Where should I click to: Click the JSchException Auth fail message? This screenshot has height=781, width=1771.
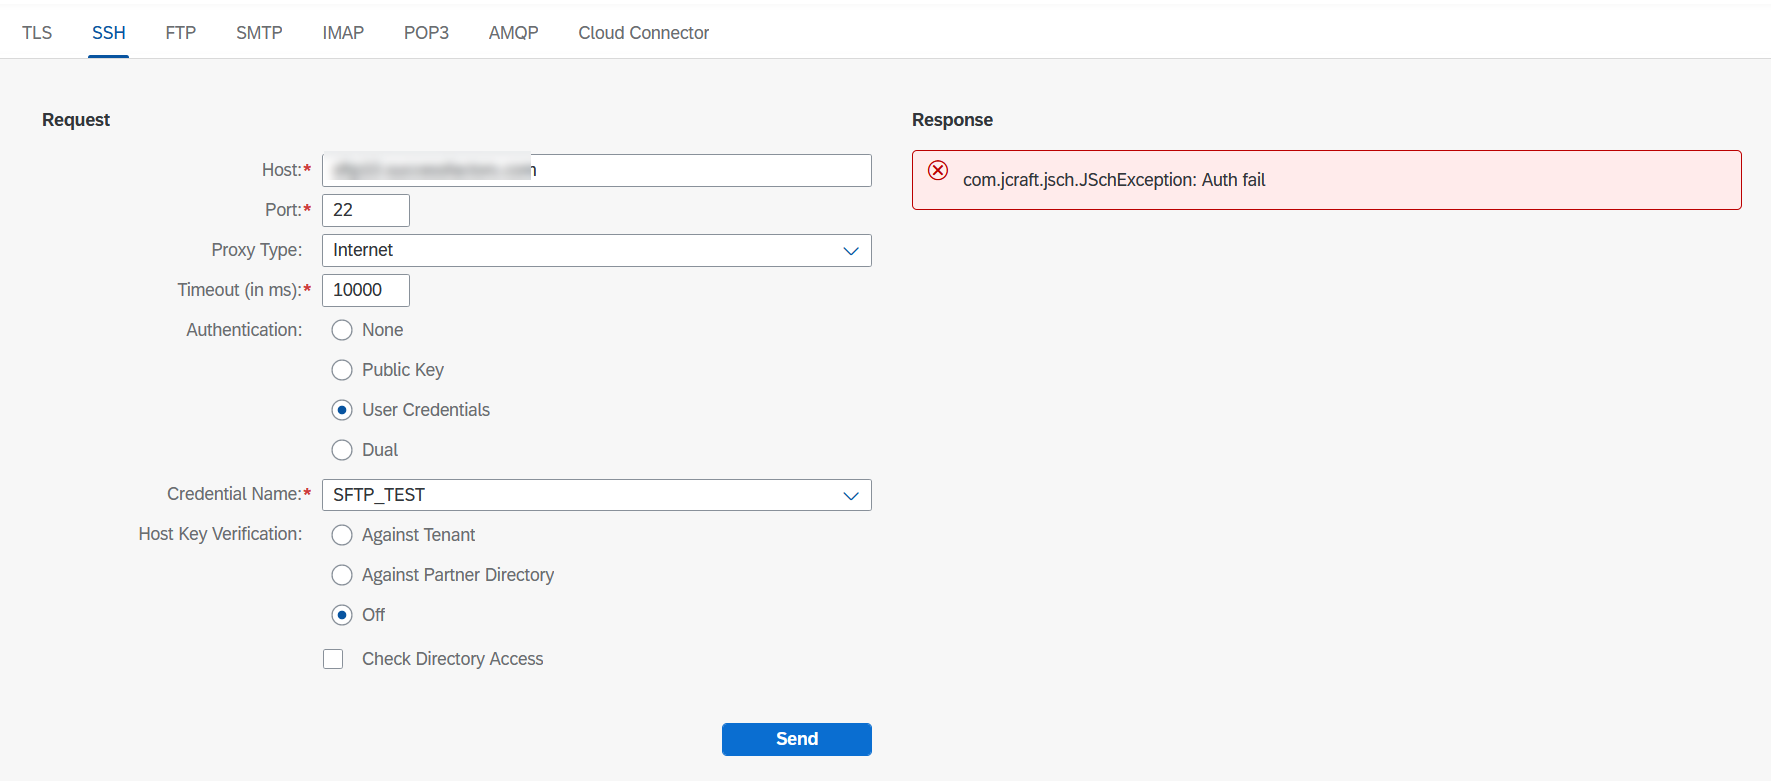click(1114, 180)
